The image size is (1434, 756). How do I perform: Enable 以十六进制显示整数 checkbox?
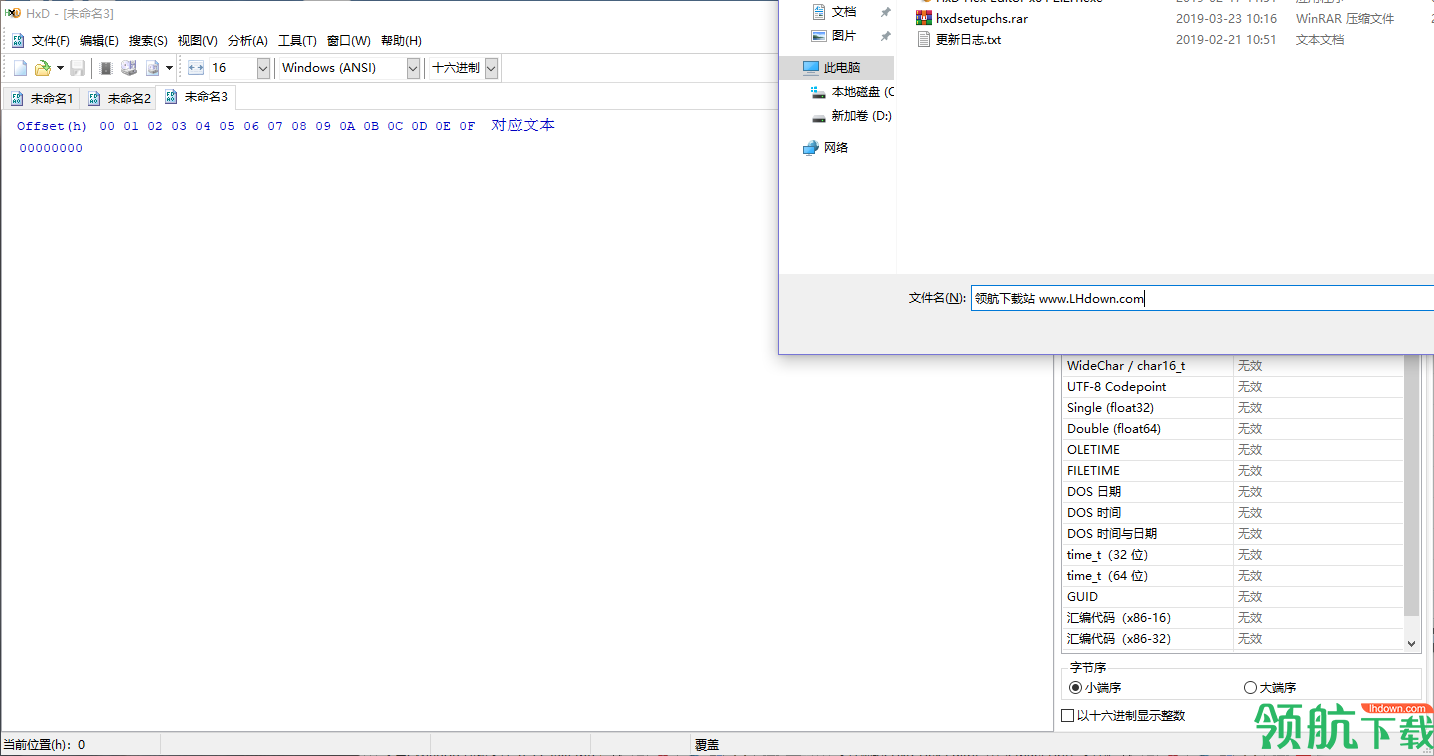1067,715
